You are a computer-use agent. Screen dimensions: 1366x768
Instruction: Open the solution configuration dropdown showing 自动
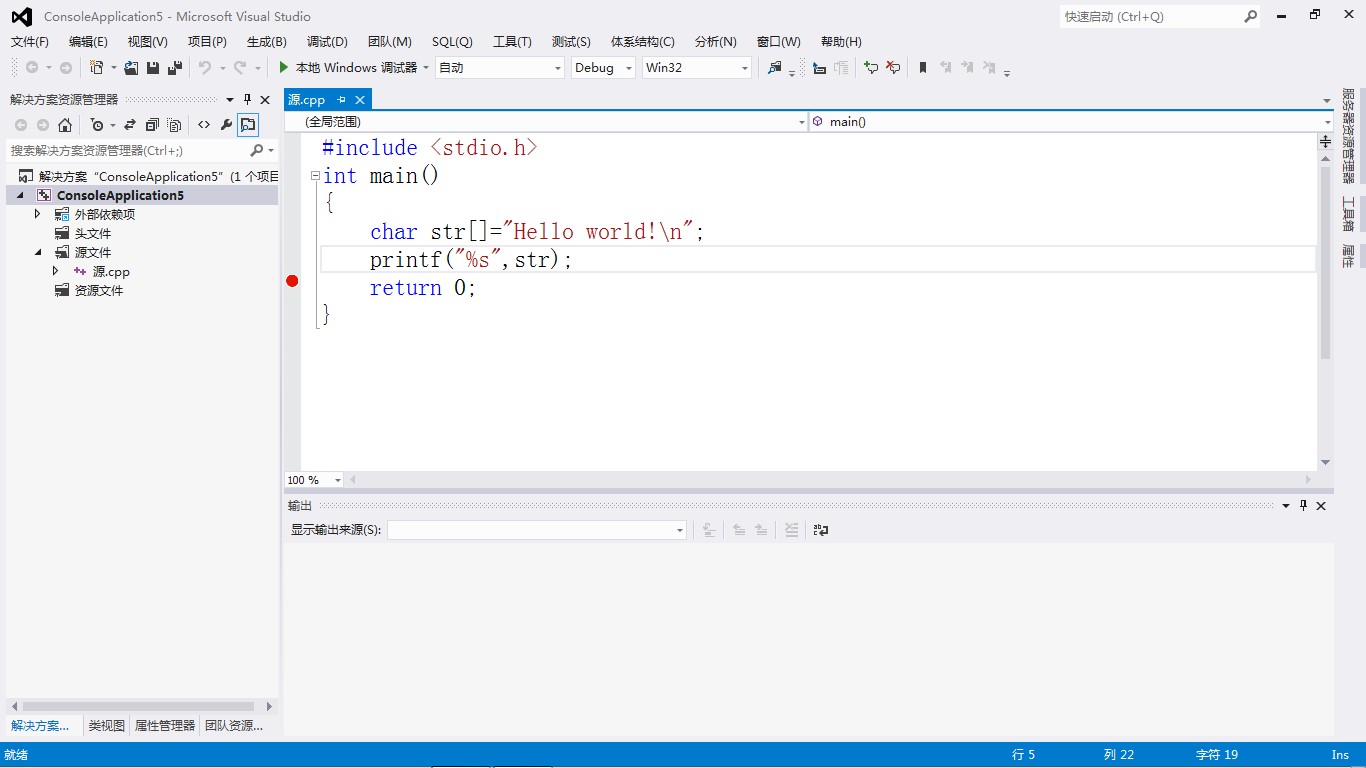click(500, 67)
